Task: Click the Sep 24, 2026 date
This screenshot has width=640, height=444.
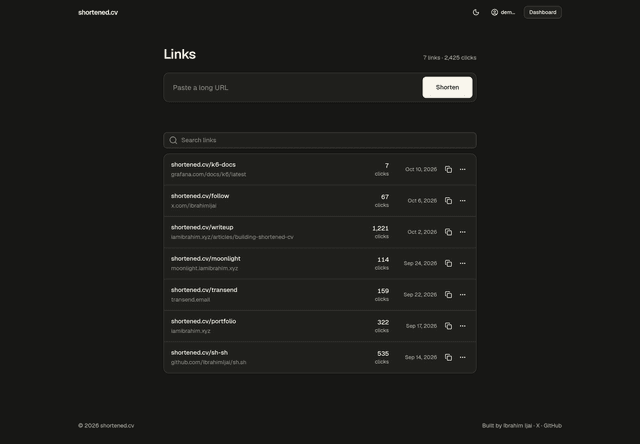Action: [420, 263]
